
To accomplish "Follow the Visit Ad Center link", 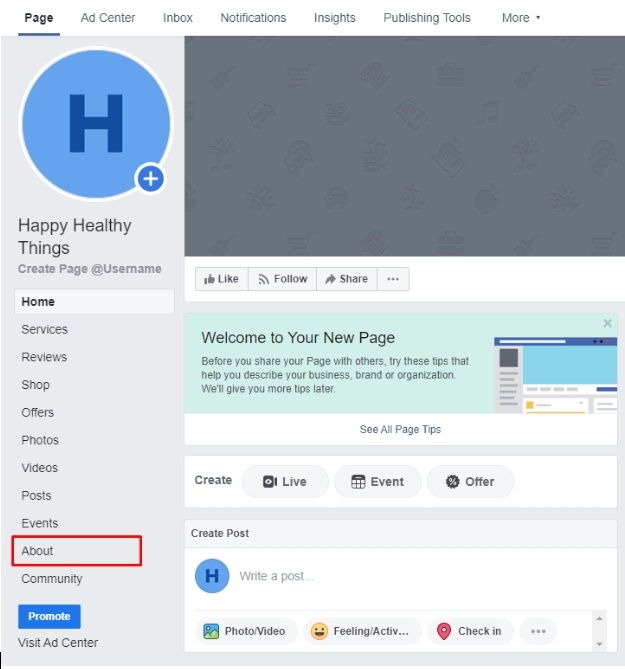I will 58,643.
